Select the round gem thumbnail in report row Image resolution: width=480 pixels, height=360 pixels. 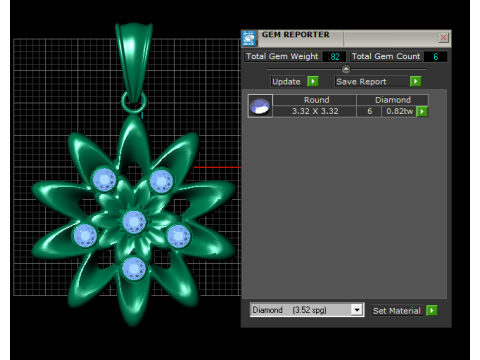260,106
